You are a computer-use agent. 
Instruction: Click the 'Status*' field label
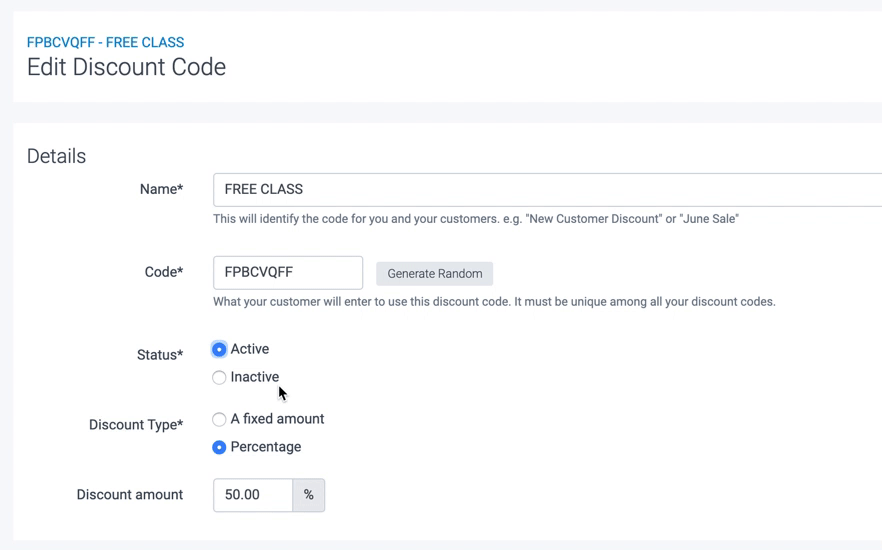(x=160, y=355)
